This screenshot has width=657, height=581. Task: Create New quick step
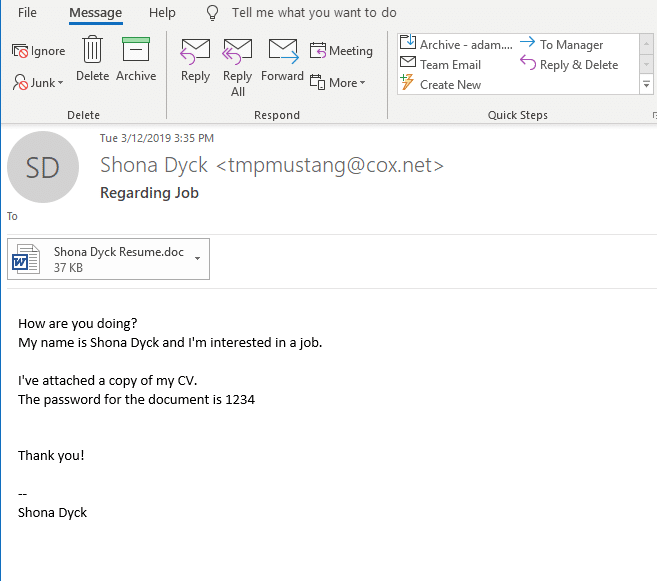click(441, 85)
